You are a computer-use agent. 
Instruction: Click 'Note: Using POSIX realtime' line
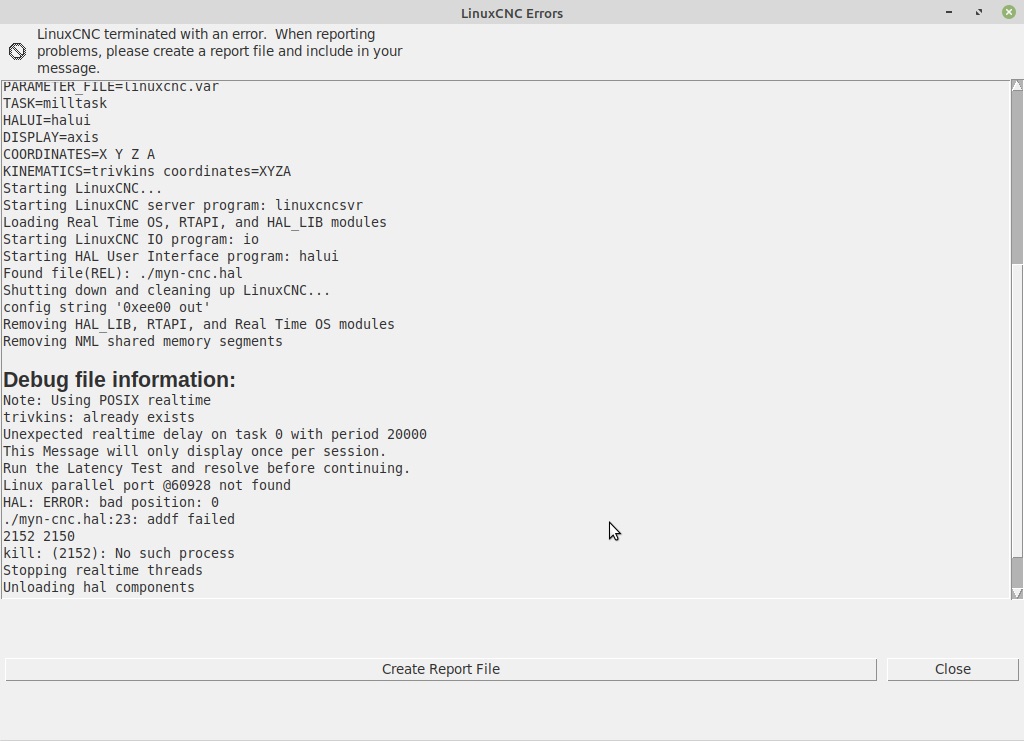107,400
